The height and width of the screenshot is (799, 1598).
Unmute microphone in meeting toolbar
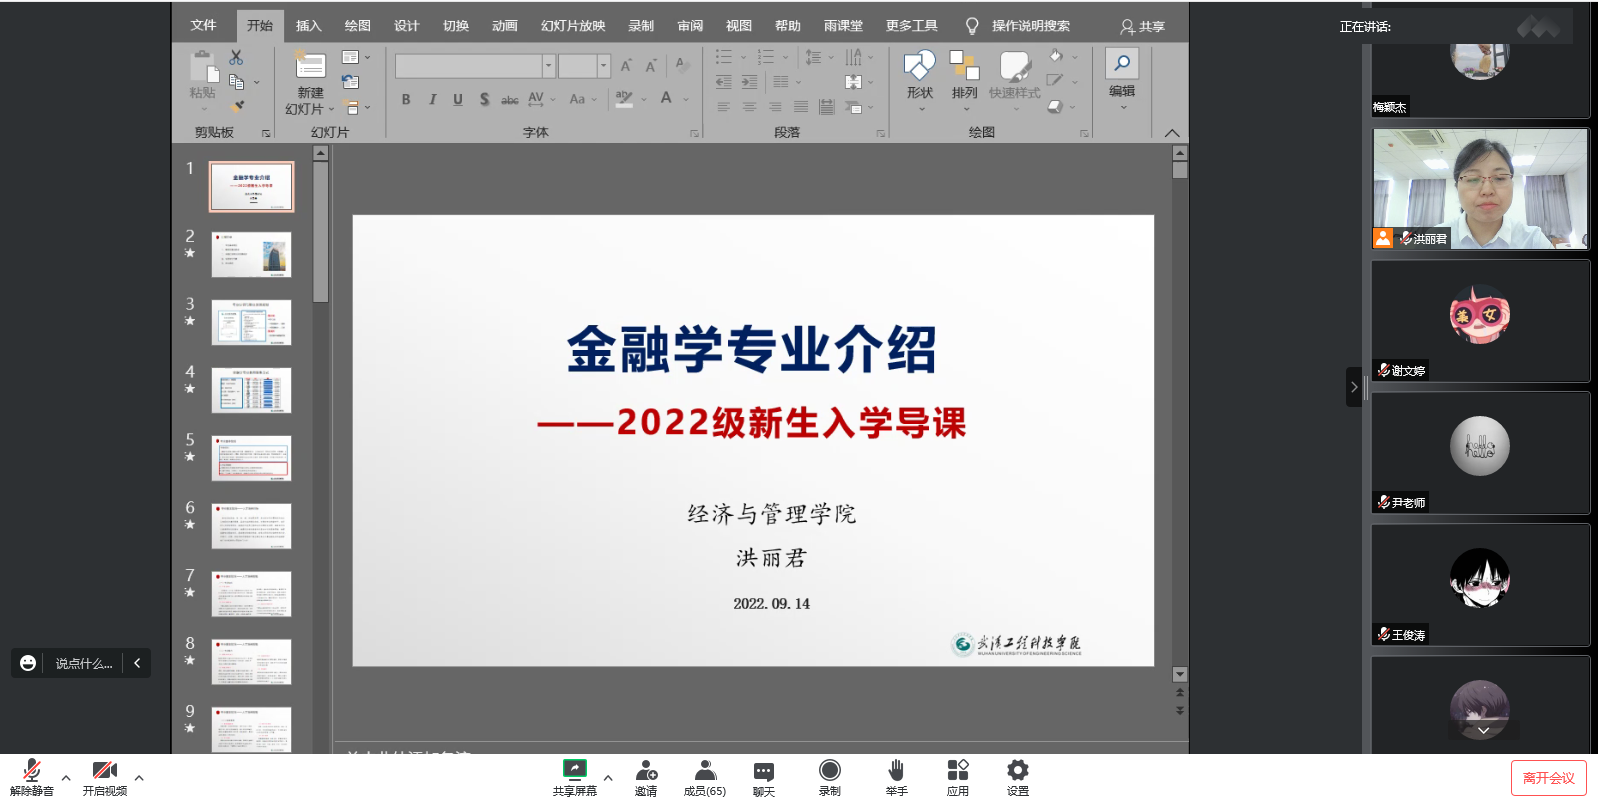click(32, 777)
